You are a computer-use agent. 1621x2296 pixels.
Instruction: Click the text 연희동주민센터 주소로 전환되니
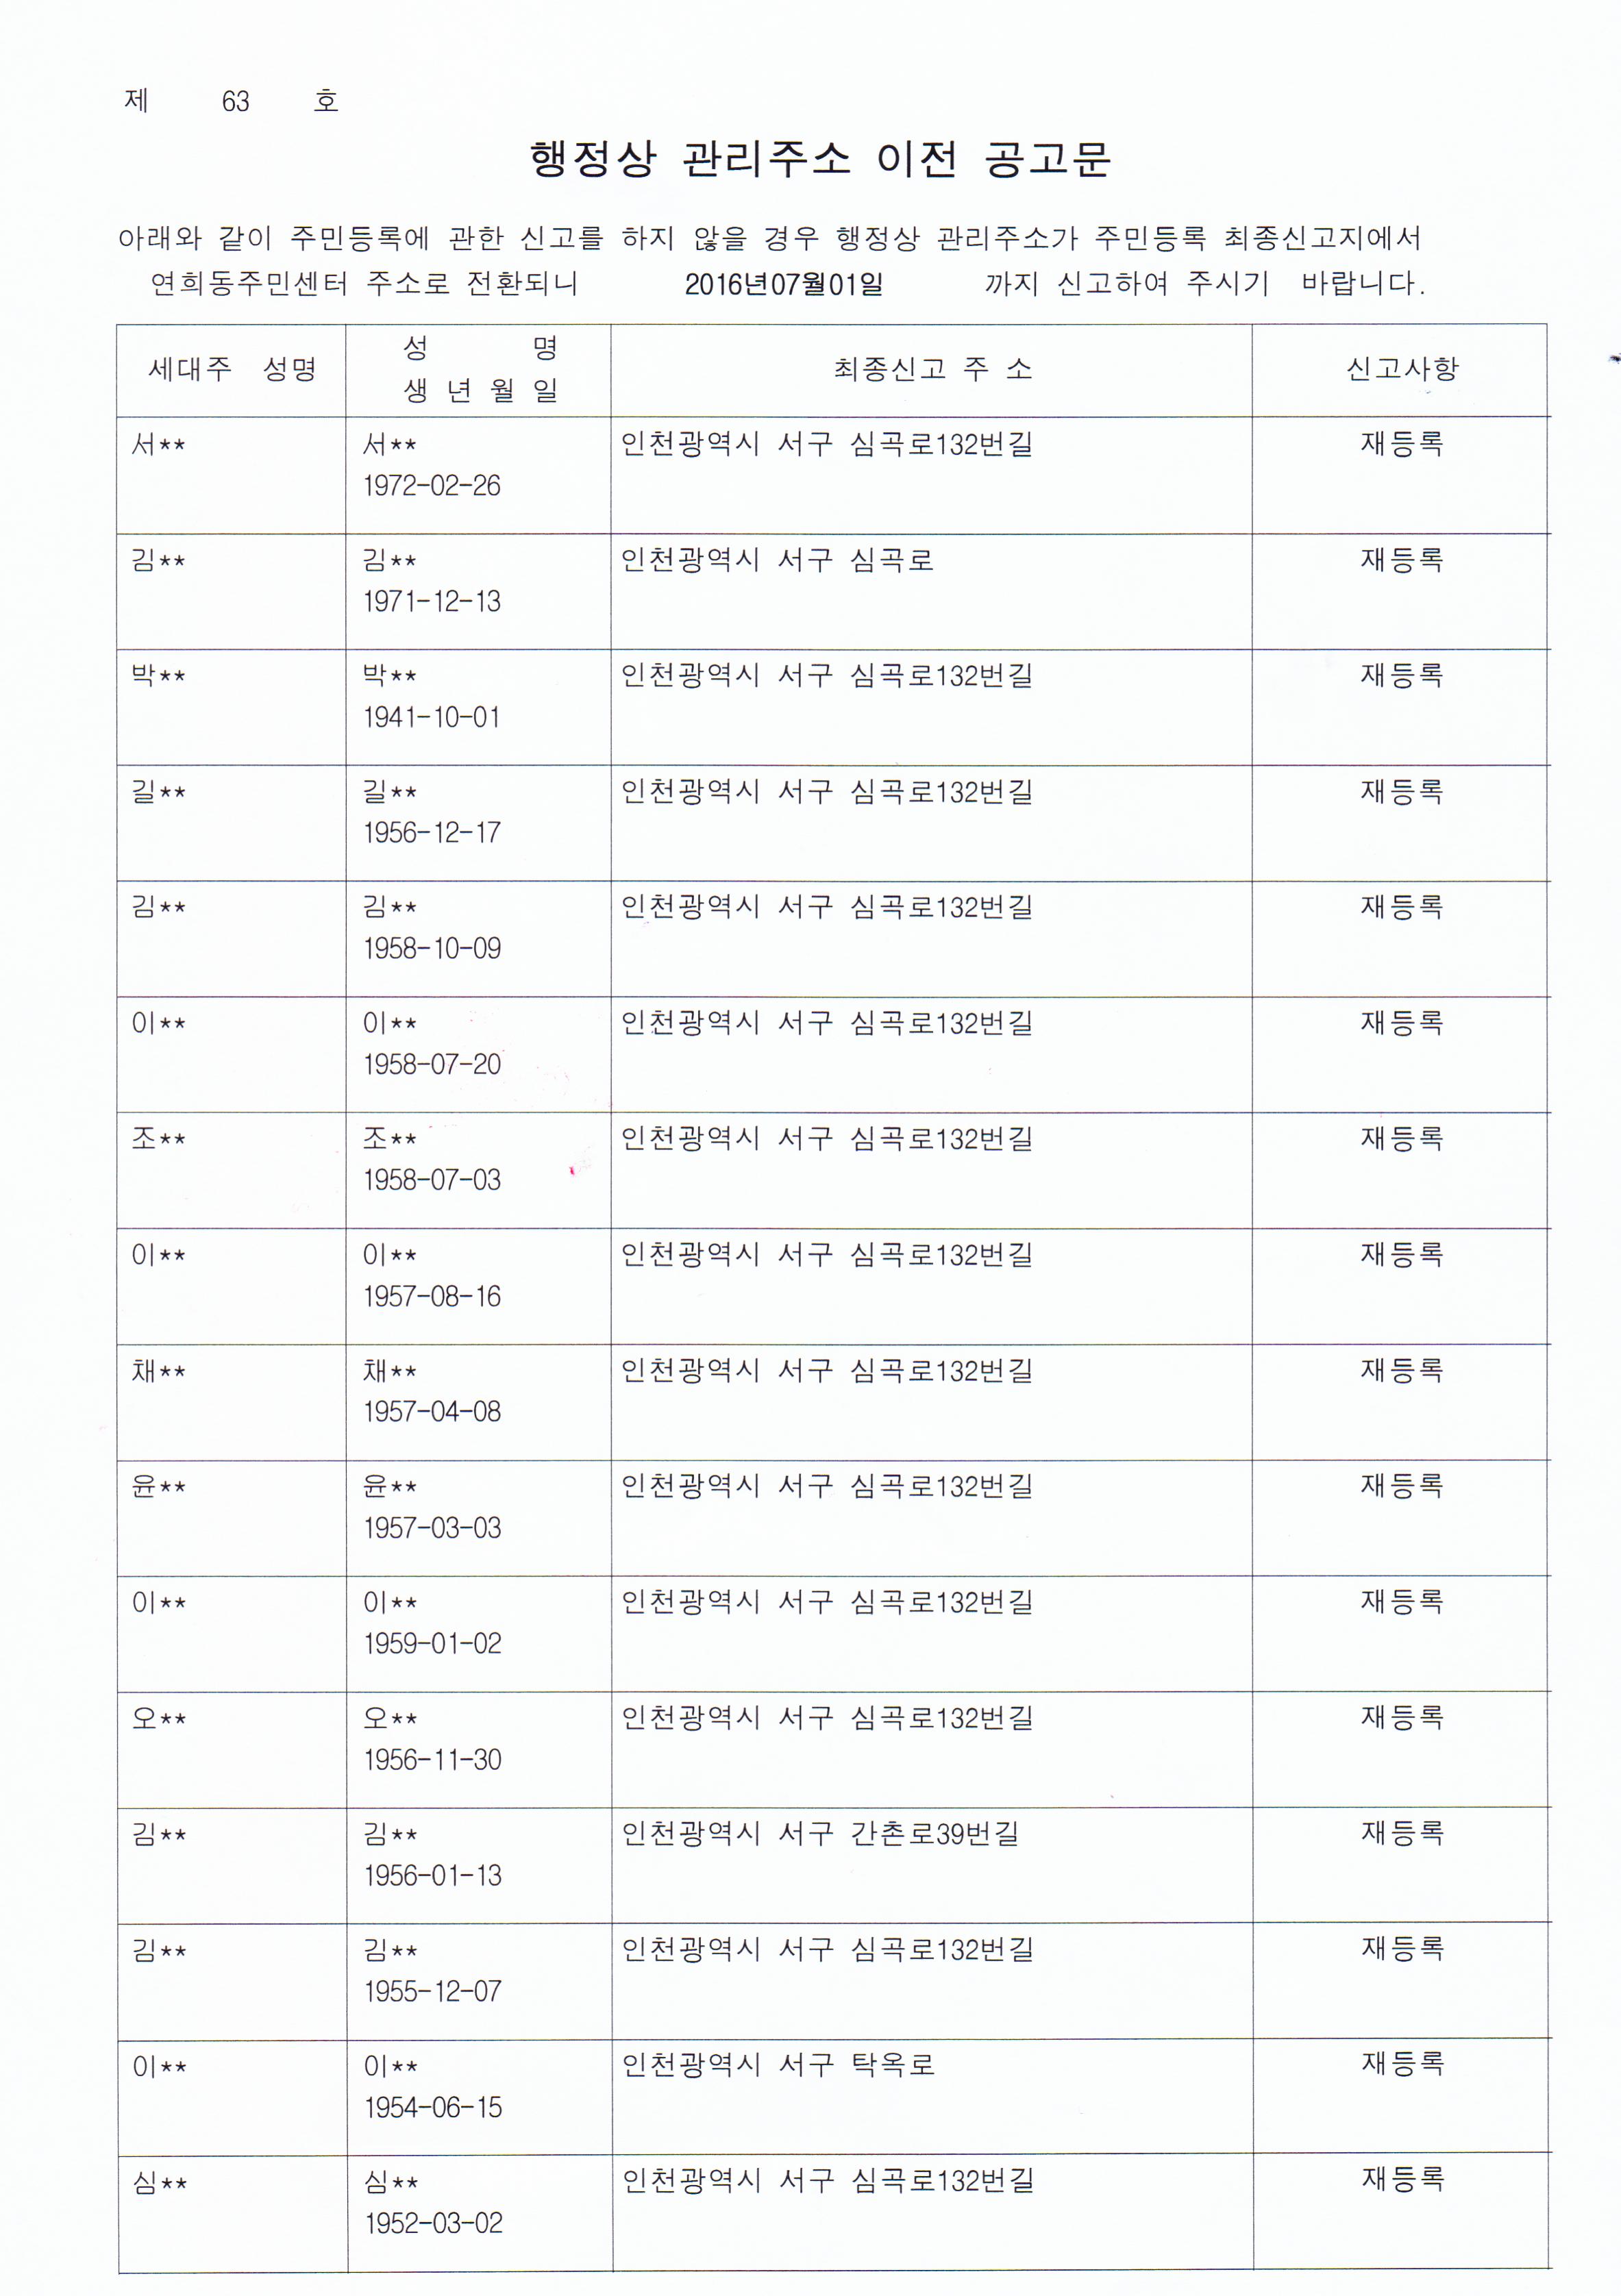tap(364, 284)
